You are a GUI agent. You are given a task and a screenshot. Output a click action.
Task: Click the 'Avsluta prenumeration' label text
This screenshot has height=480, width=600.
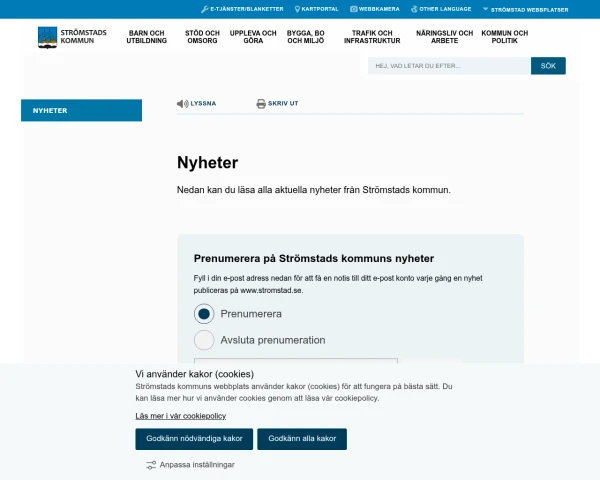pos(273,340)
